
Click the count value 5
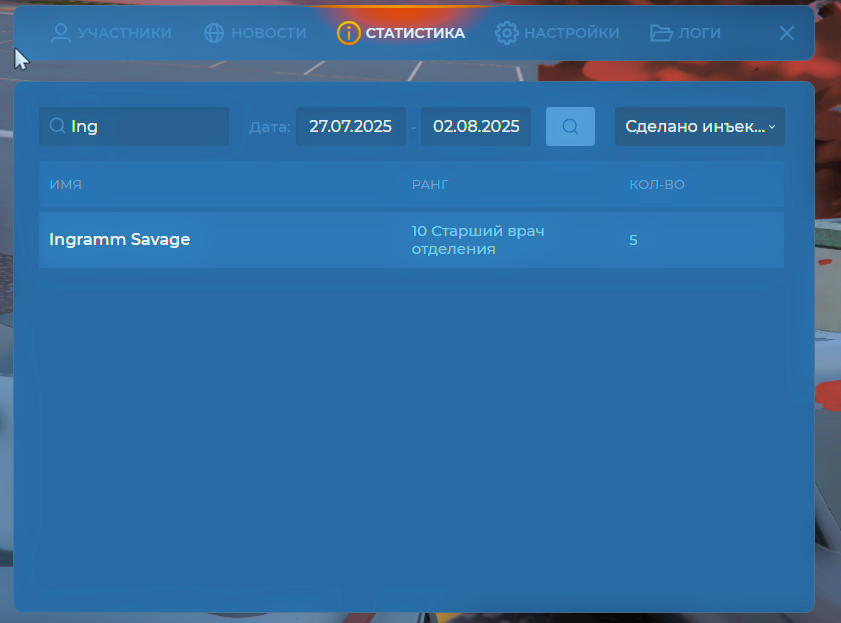point(633,240)
